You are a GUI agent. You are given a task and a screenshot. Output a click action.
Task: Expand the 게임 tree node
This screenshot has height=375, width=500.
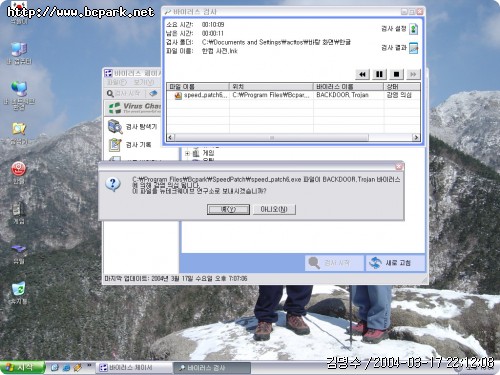(x=187, y=153)
